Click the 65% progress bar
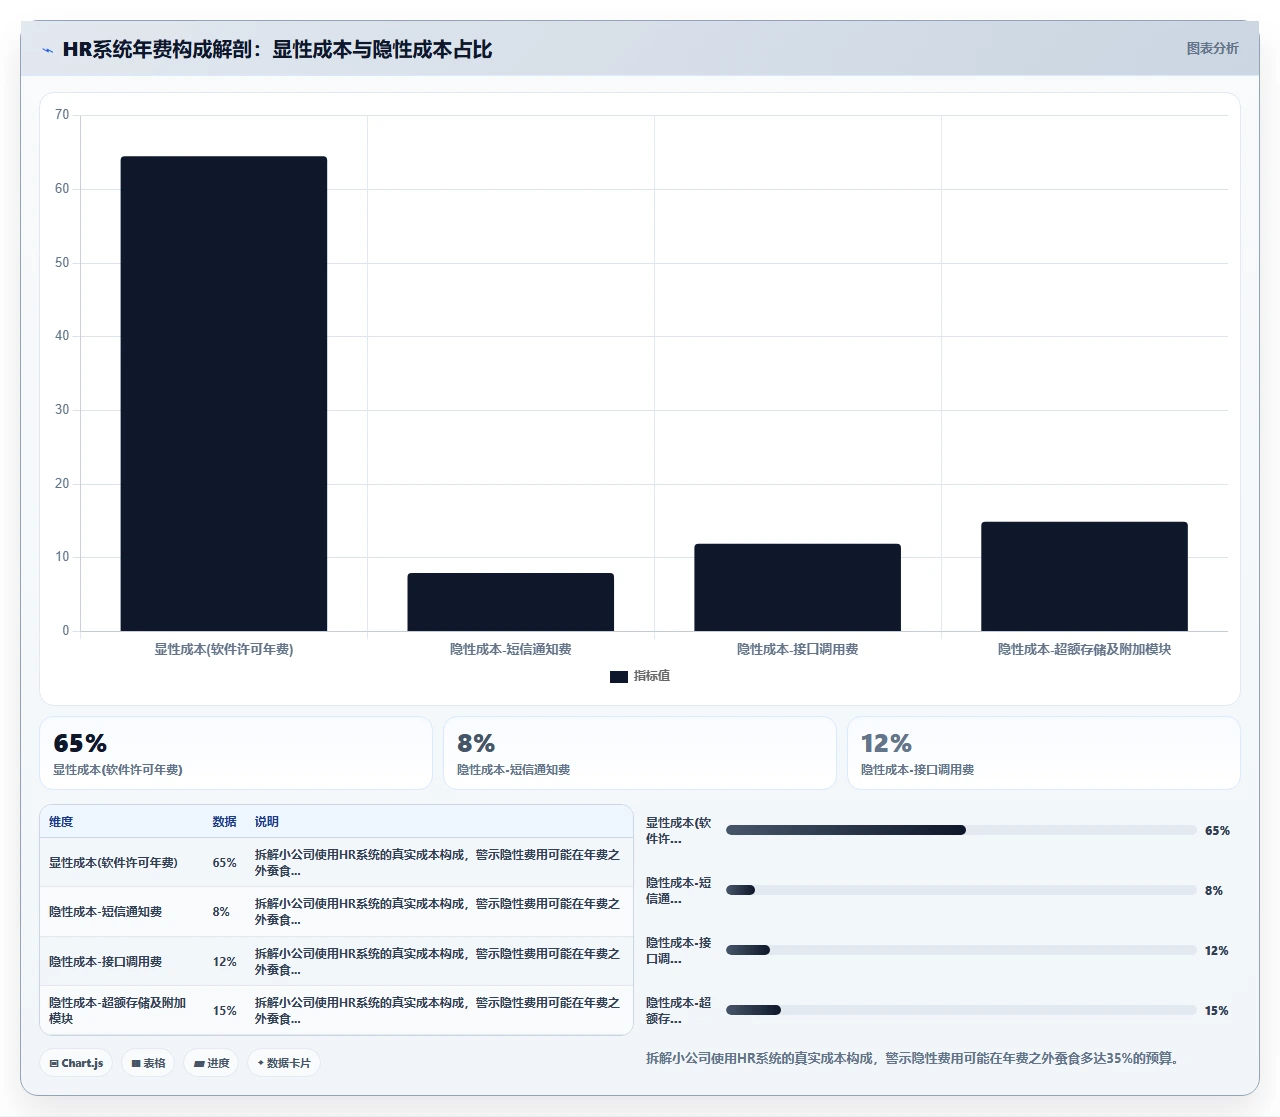The image size is (1280, 1117). coord(961,830)
